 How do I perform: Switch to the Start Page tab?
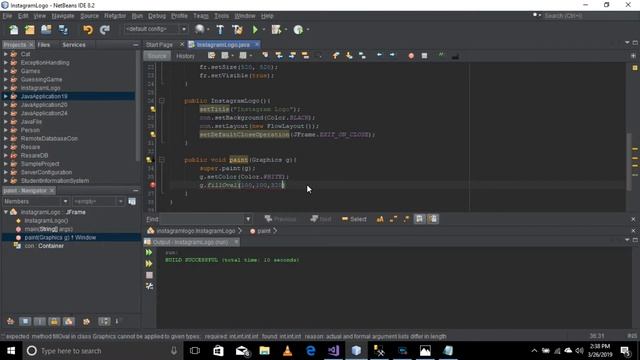tap(159, 44)
